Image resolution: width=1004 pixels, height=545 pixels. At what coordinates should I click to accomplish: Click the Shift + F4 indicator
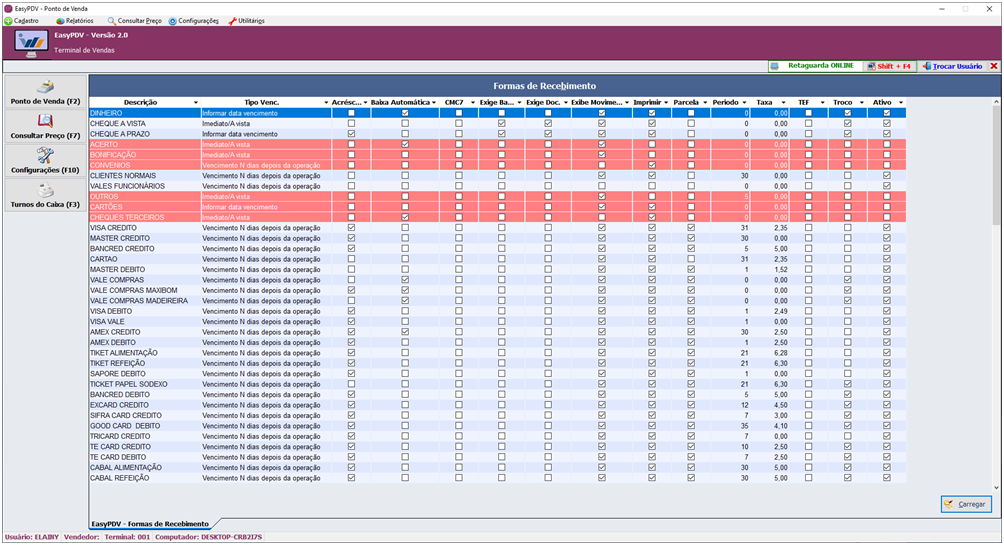(x=889, y=66)
